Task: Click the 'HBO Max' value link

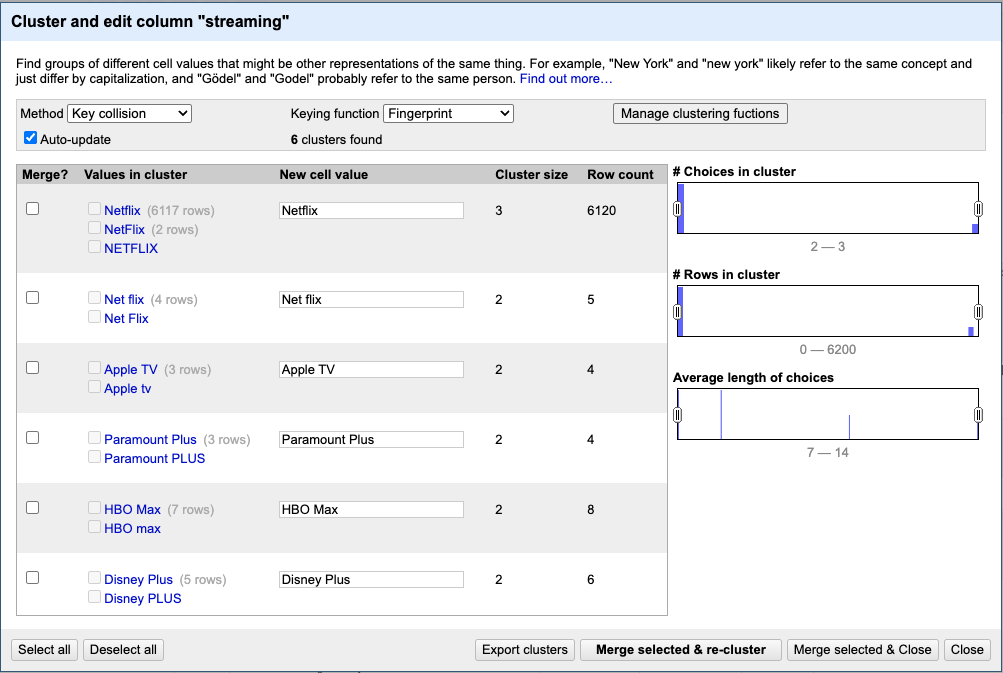Action: click(132, 509)
